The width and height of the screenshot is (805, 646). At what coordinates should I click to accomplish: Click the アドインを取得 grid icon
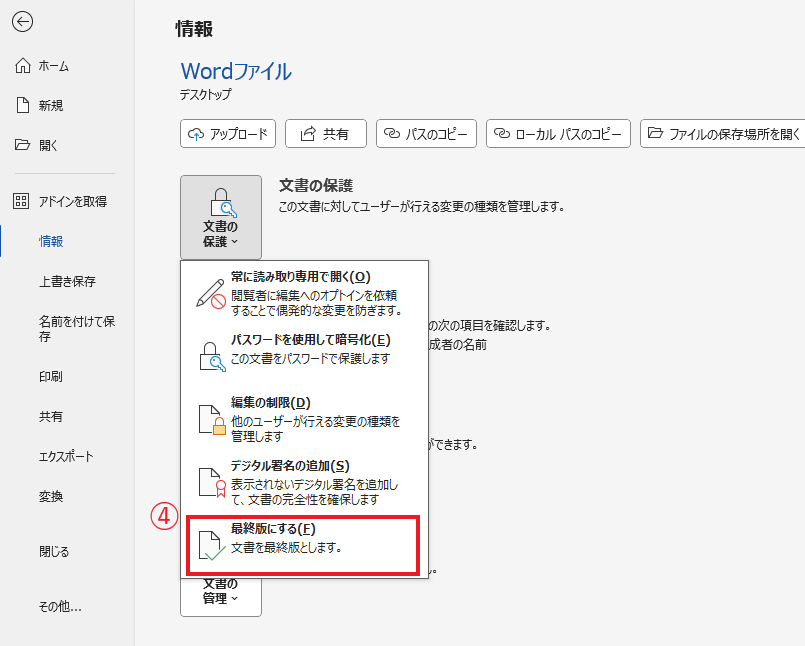[21, 201]
